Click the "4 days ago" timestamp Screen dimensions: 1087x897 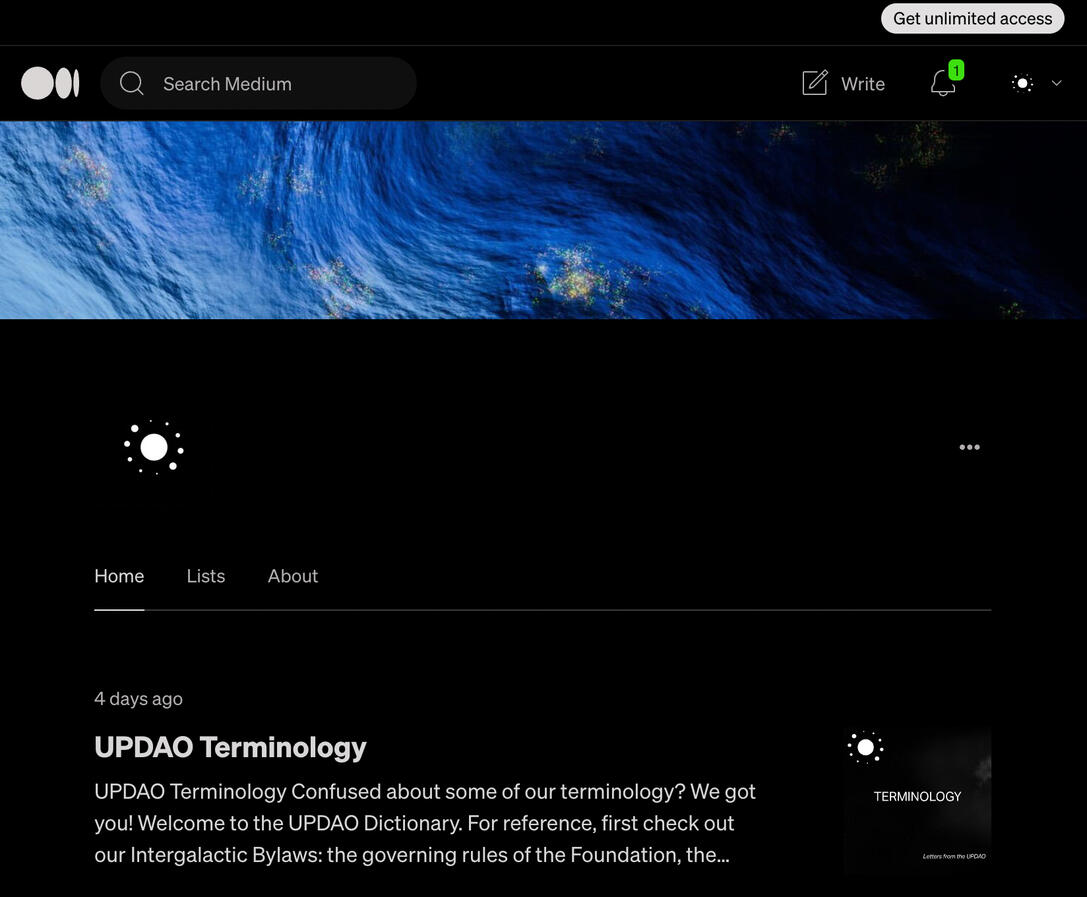[138, 698]
